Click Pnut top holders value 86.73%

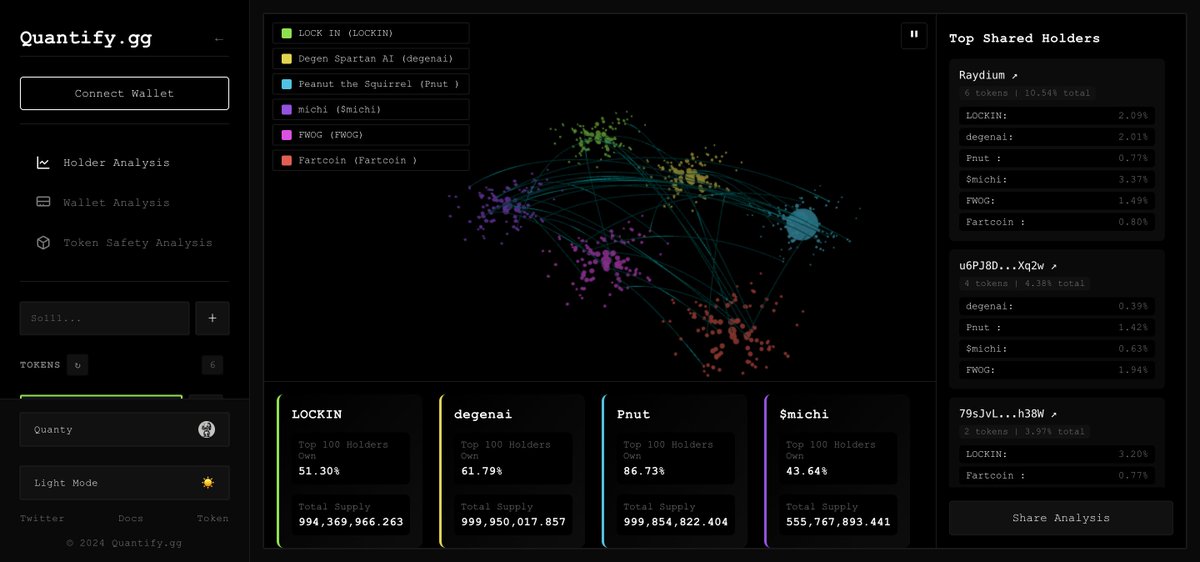[x=645, y=471]
